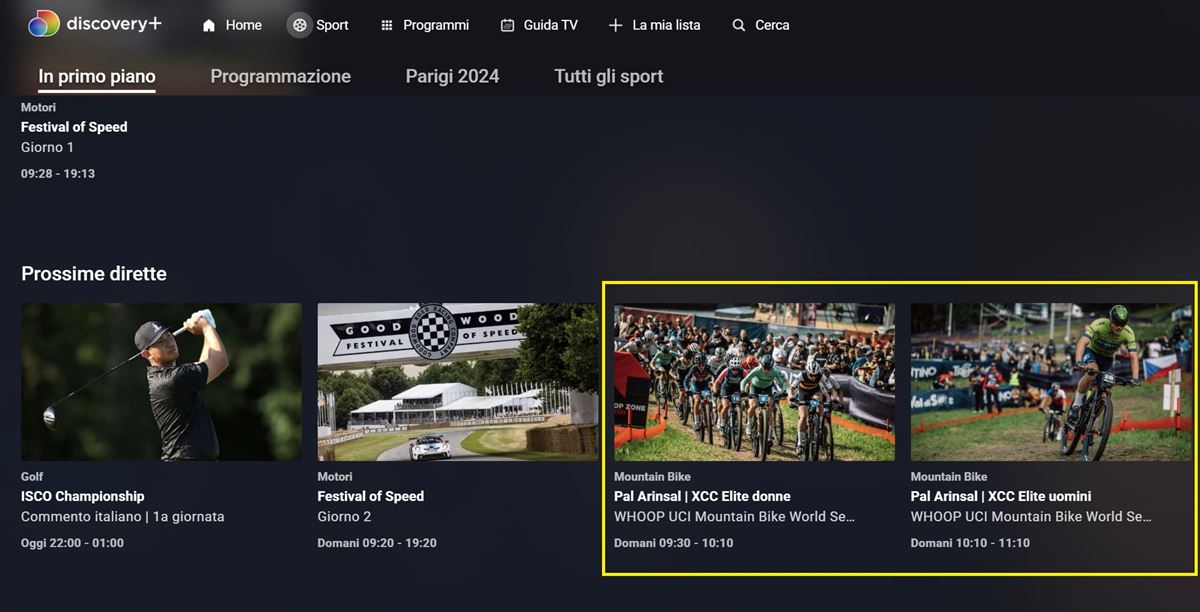Image resolution: width=1200 pixels, height=612 pixels.
Task: Click the ISCO Championship title
Action: (x=82, y=496)
